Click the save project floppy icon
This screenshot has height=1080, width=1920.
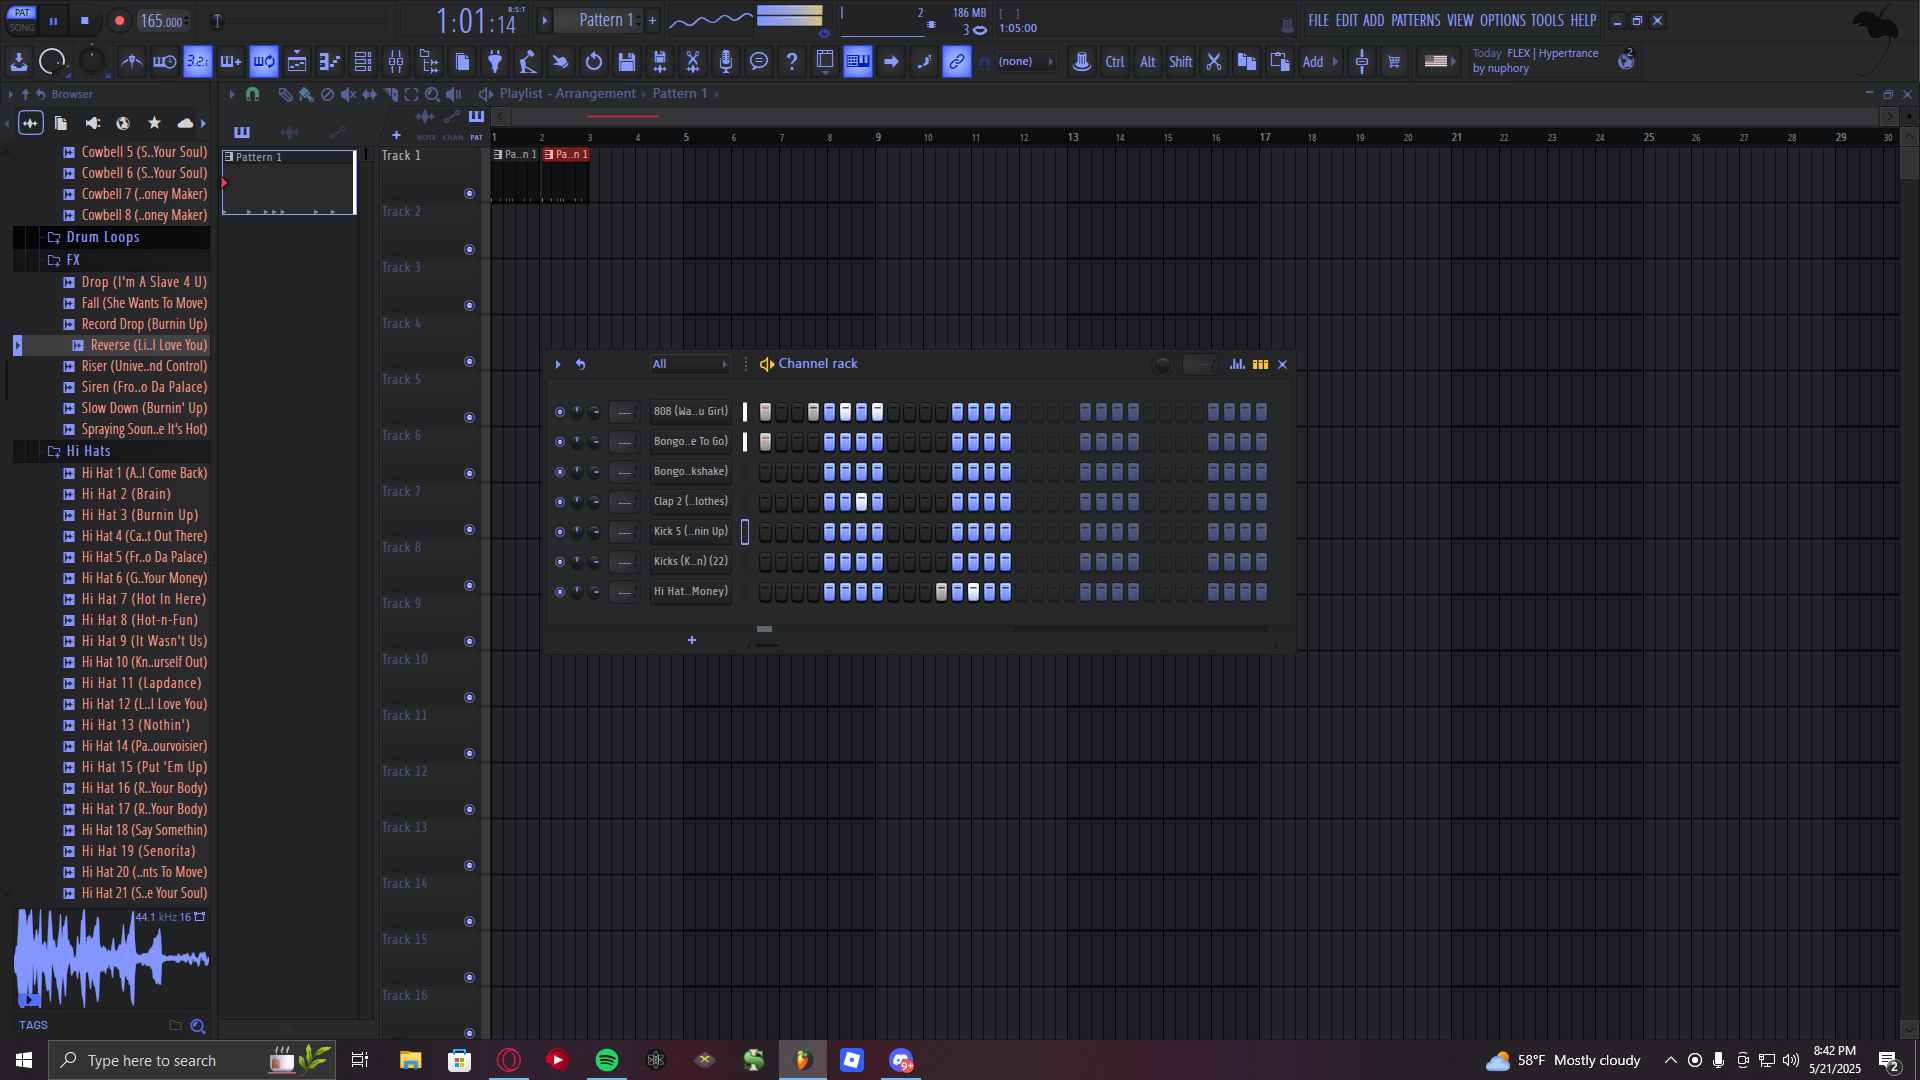tap(627, 62)
